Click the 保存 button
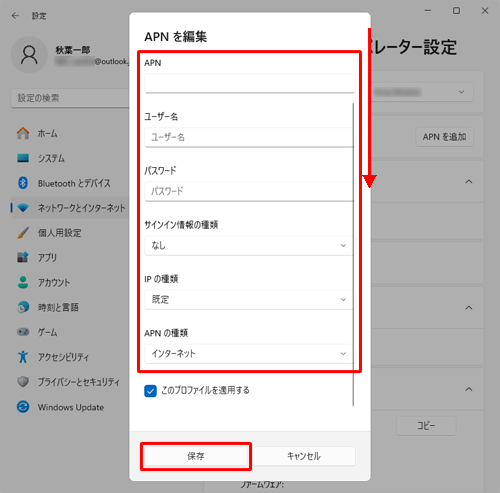The height and width of the screenshot is (493, 500). click(x=196, y=456)
